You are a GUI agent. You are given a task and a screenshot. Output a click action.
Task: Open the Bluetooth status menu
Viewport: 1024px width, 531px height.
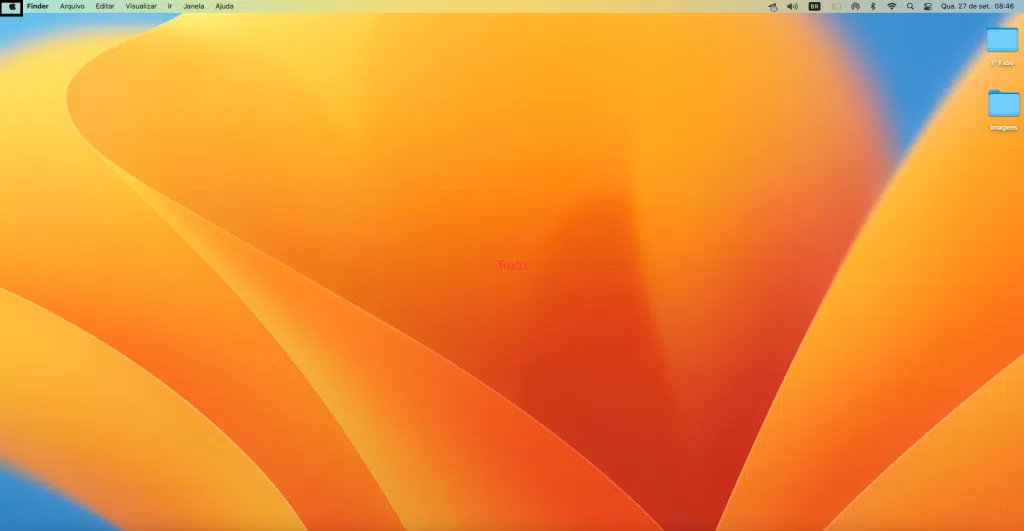873,7
